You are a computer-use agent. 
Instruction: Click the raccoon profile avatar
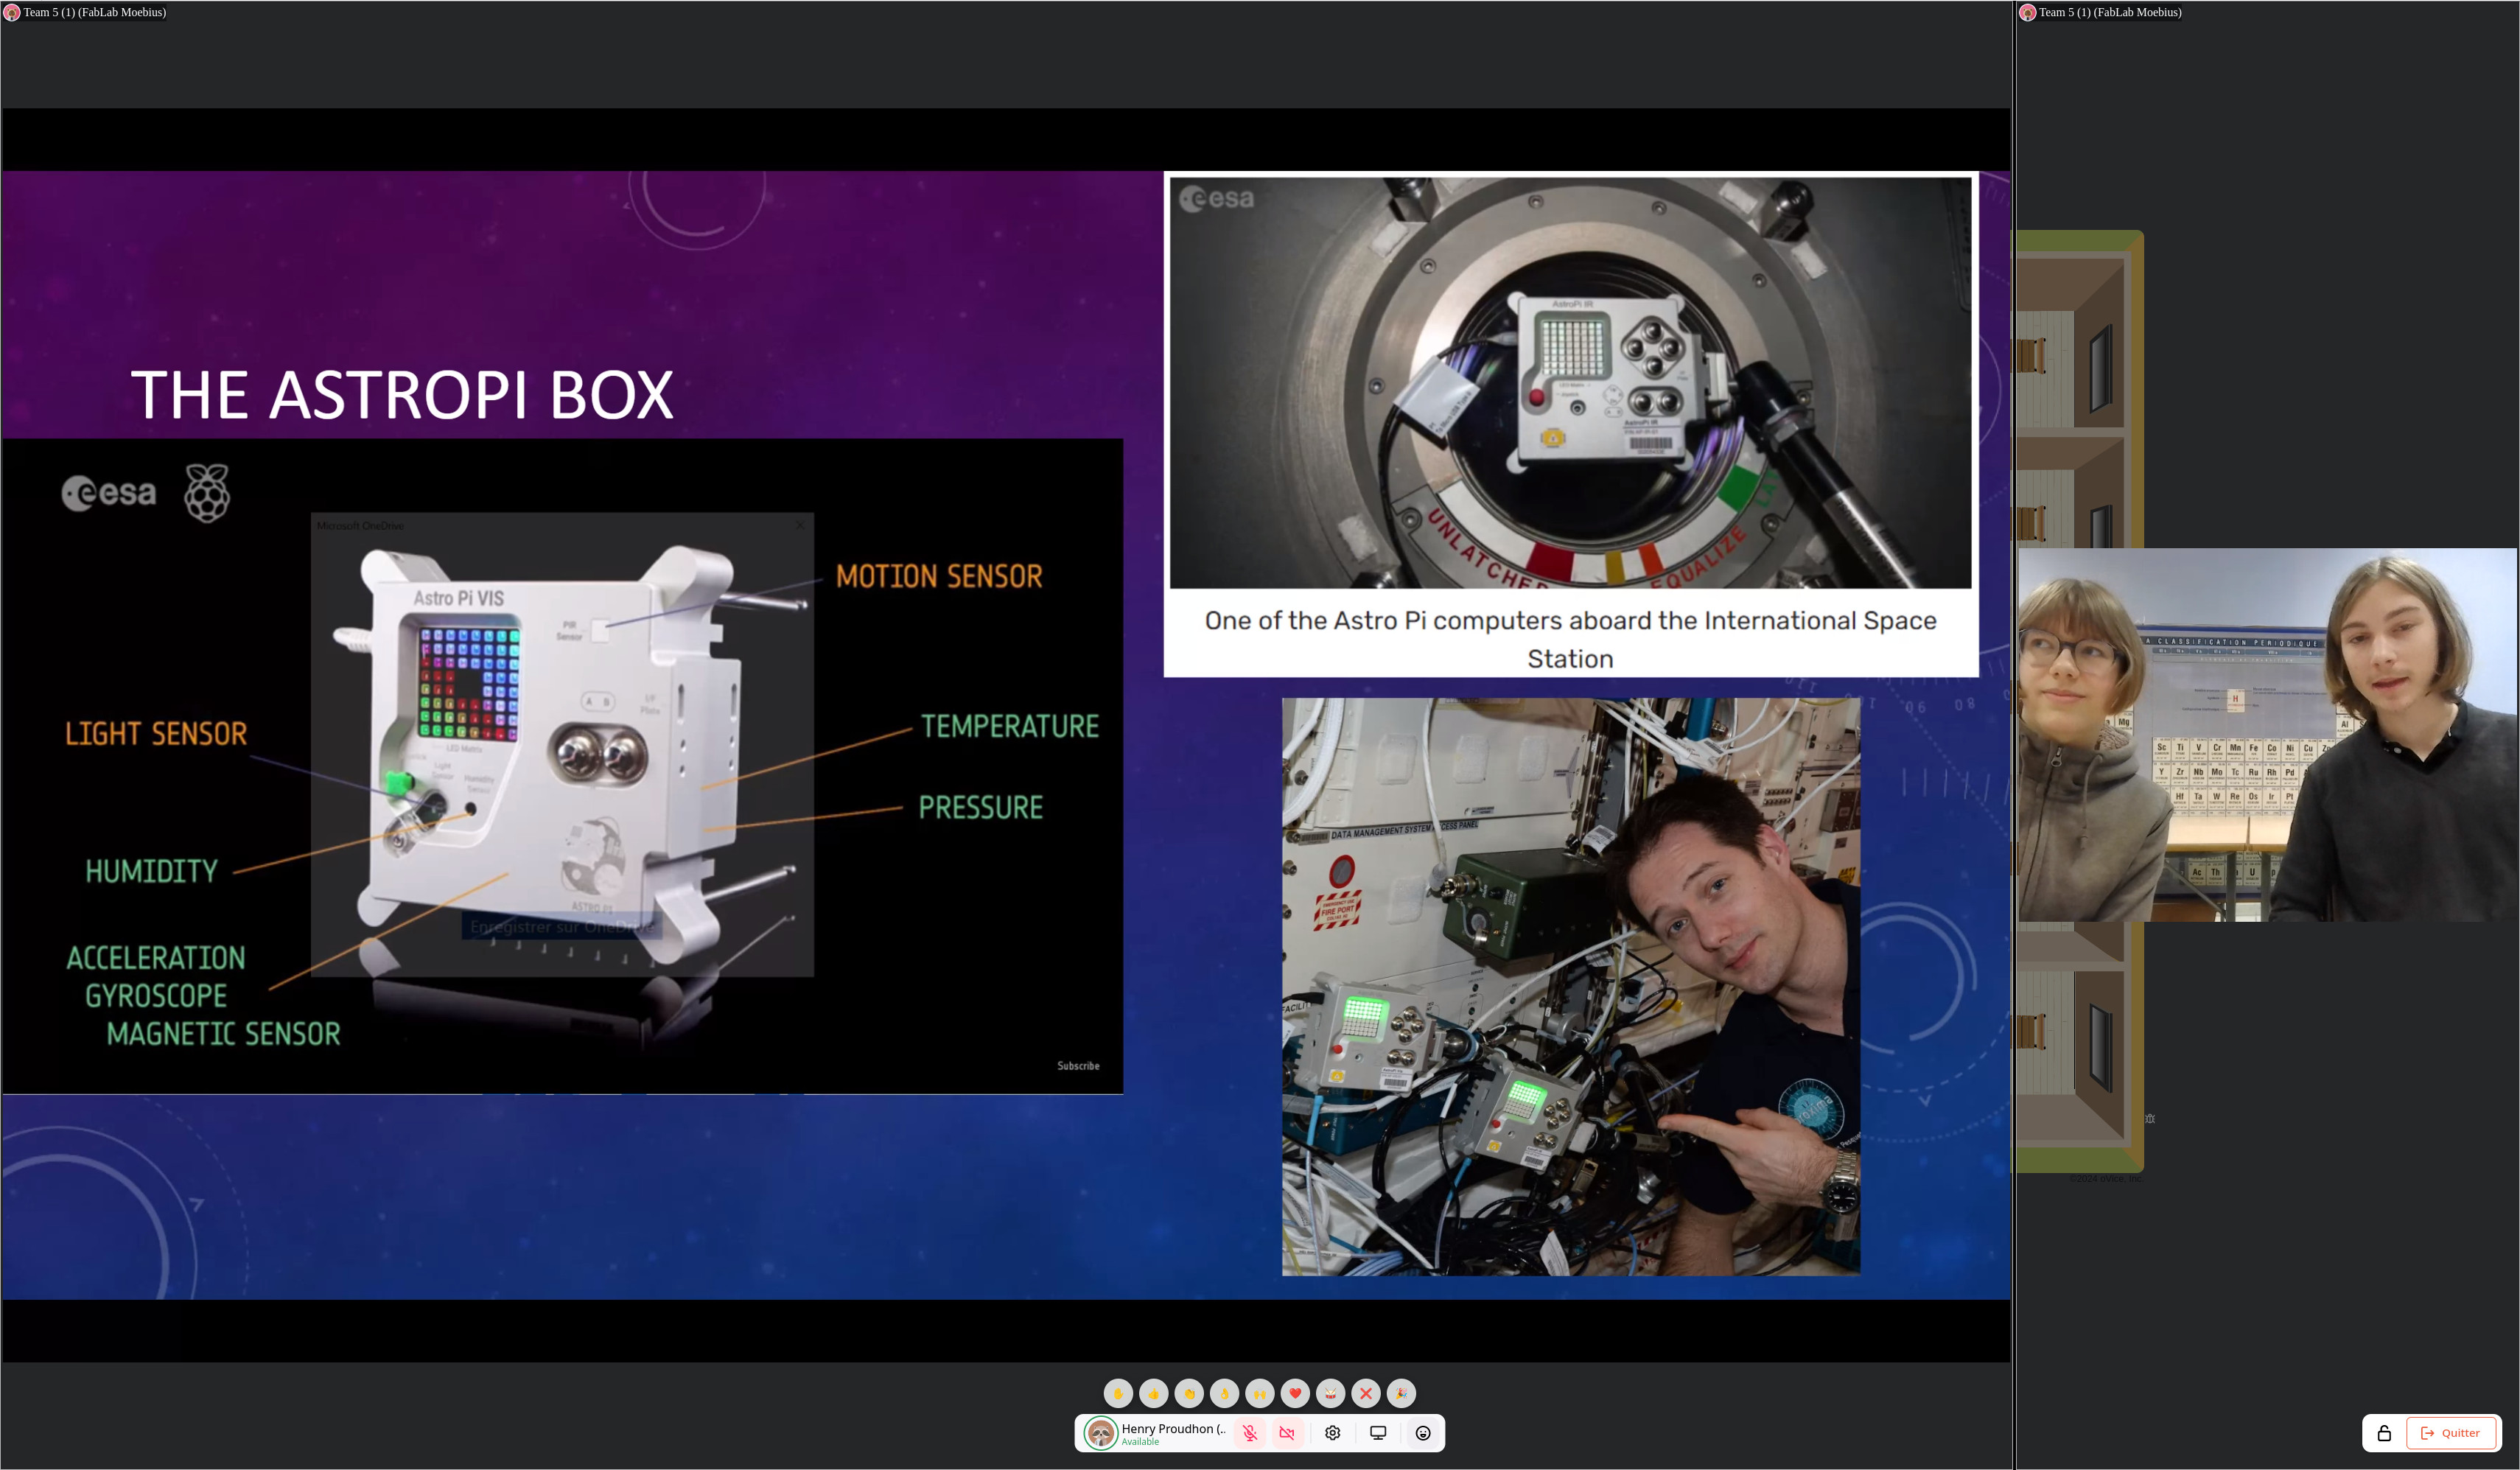(x=1101, y=1433)
